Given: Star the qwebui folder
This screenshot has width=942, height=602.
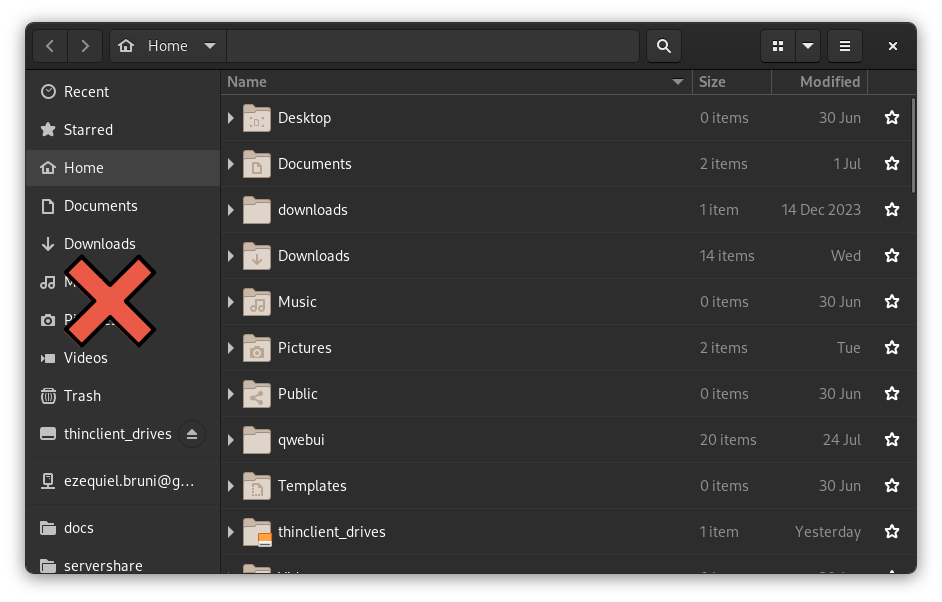Looking at the screenshot, I should click(891, 439).
